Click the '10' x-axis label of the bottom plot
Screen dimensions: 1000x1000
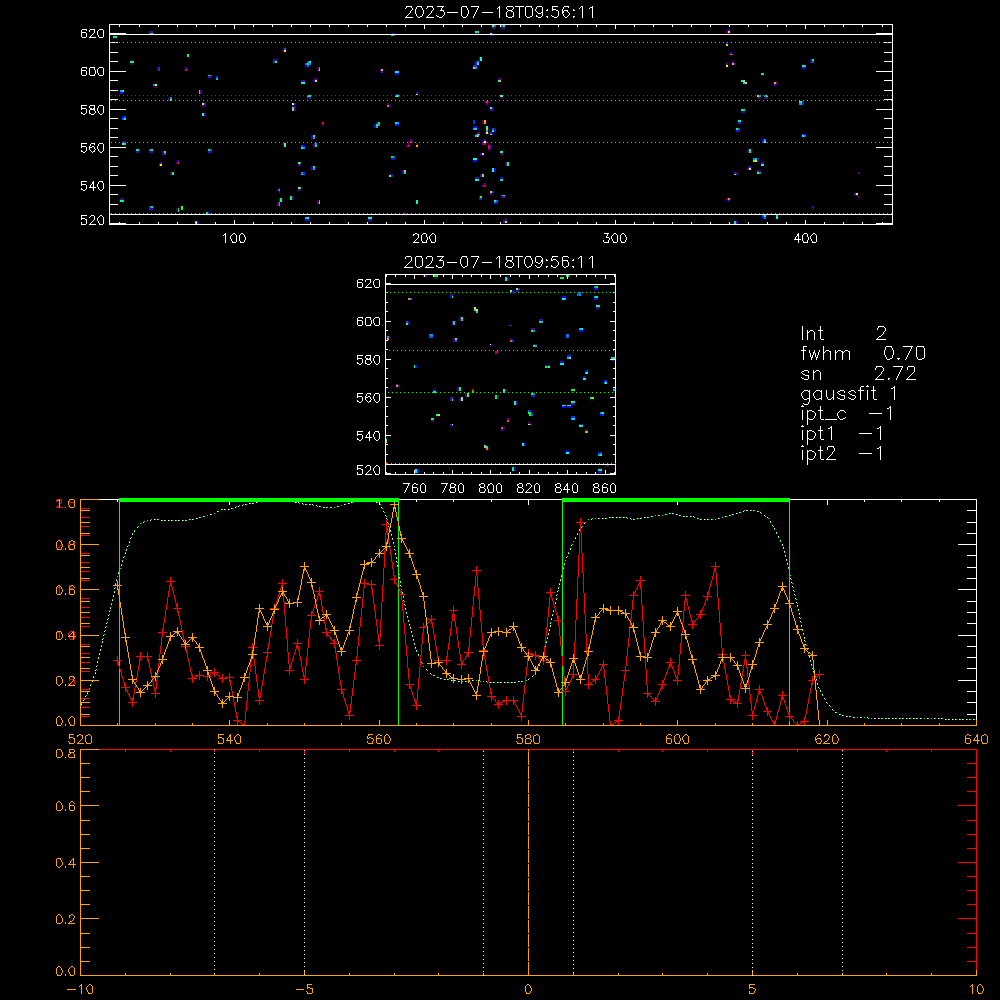click(976, 990)
